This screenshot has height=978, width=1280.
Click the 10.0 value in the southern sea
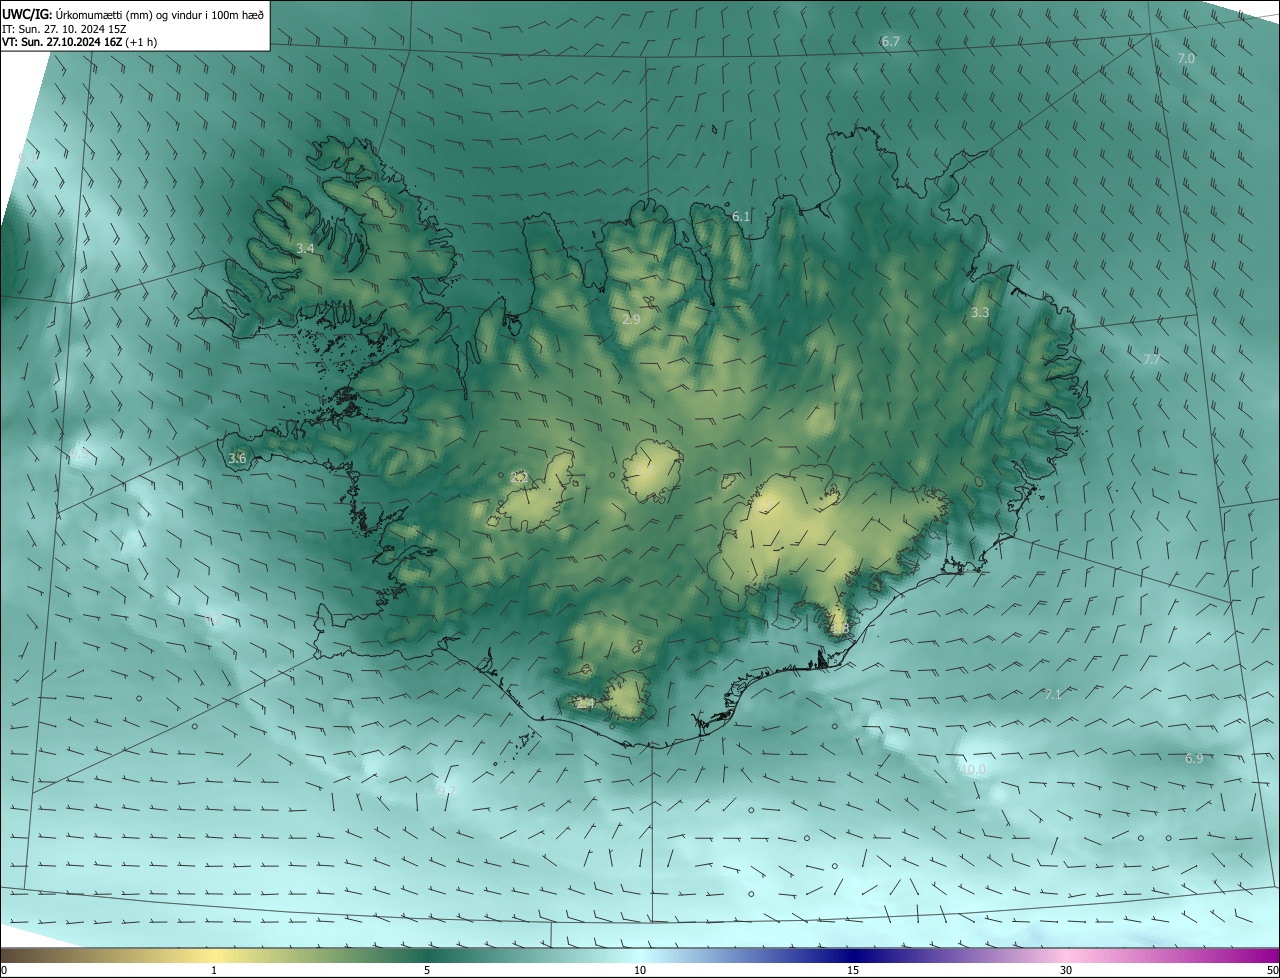click(973, 769)
